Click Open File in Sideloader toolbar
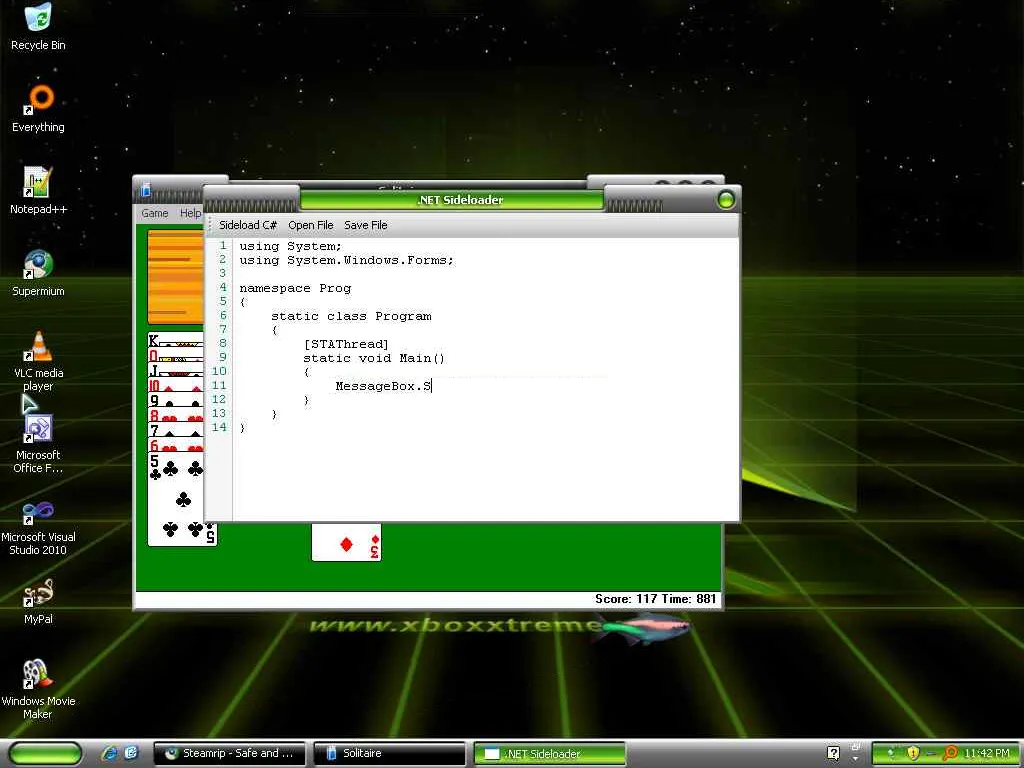 pos(310,225)
